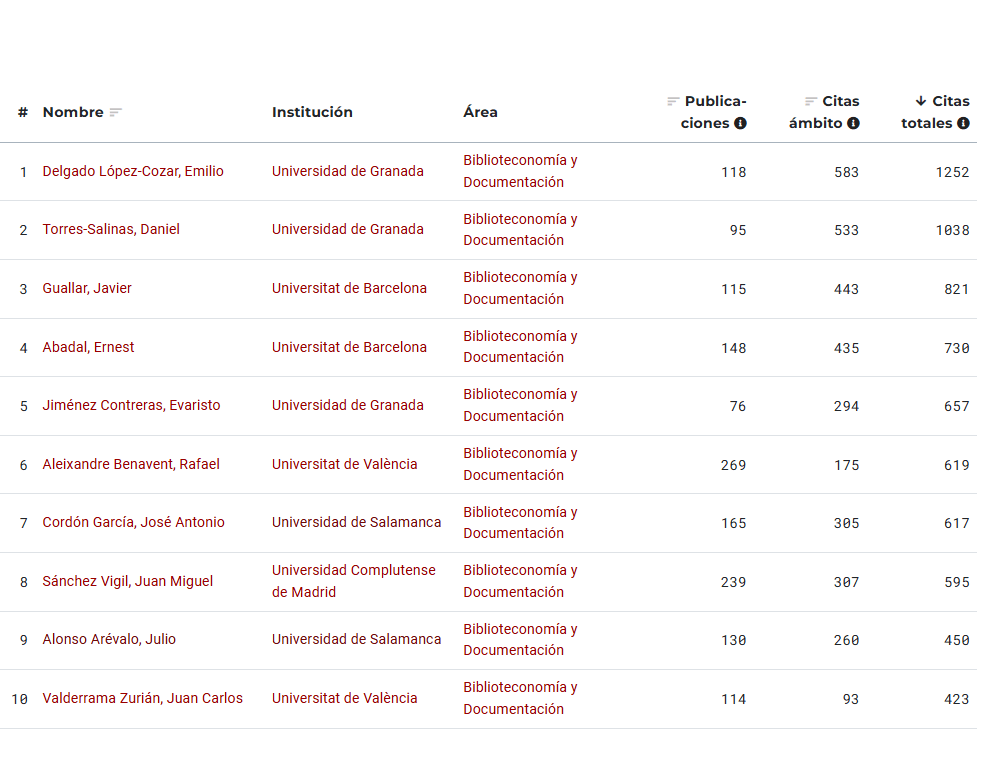This screenshot has width=998, height=782.
Task: Open Delgado López-Cozar, Emilio profile
Action: tap(133, 171)
